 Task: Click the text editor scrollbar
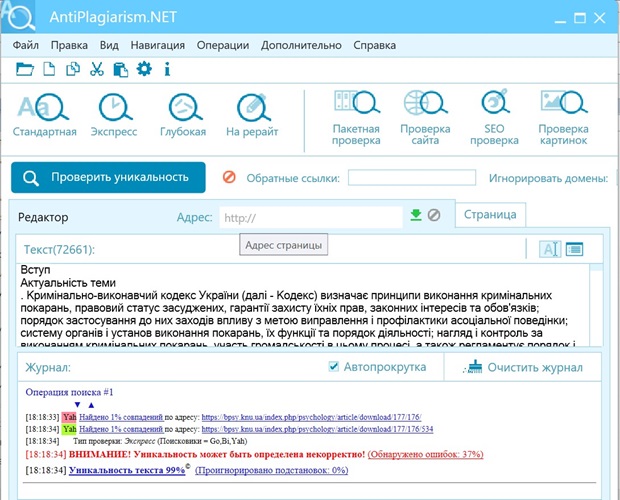596,305
